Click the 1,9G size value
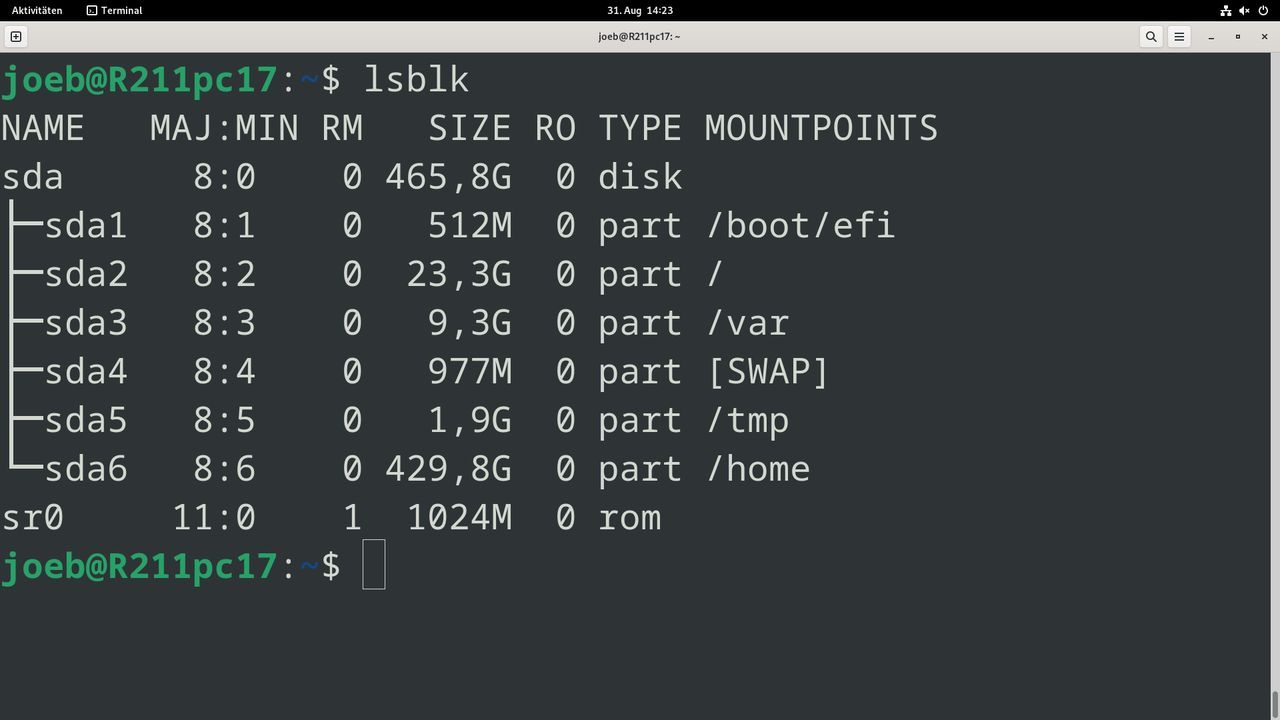The image size is (1280, 720). pyautogui.click(x=470, y=421)
